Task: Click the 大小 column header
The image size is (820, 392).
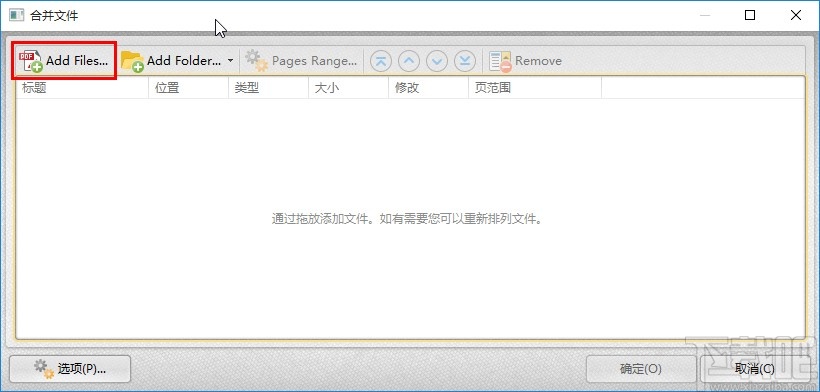Action: pyautogui.click(x=349, y=88)
